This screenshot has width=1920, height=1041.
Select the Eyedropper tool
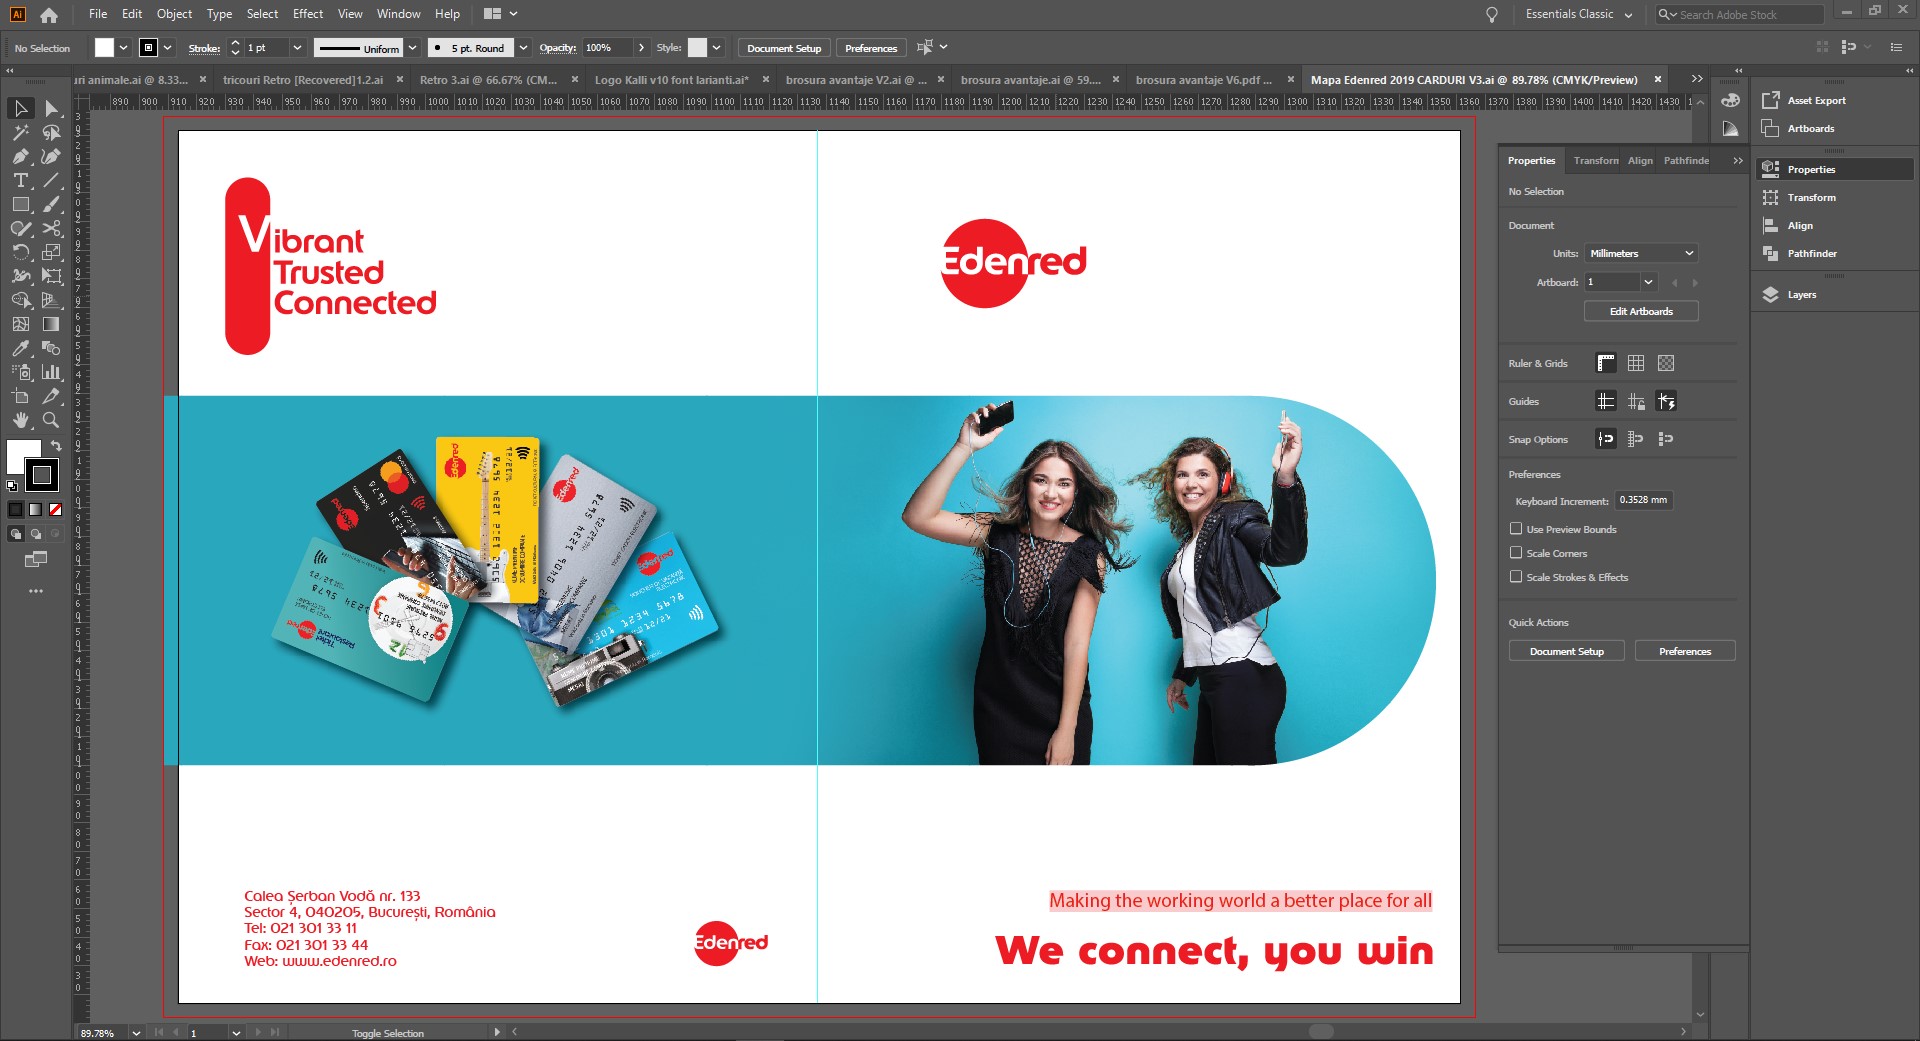[20, 348]
